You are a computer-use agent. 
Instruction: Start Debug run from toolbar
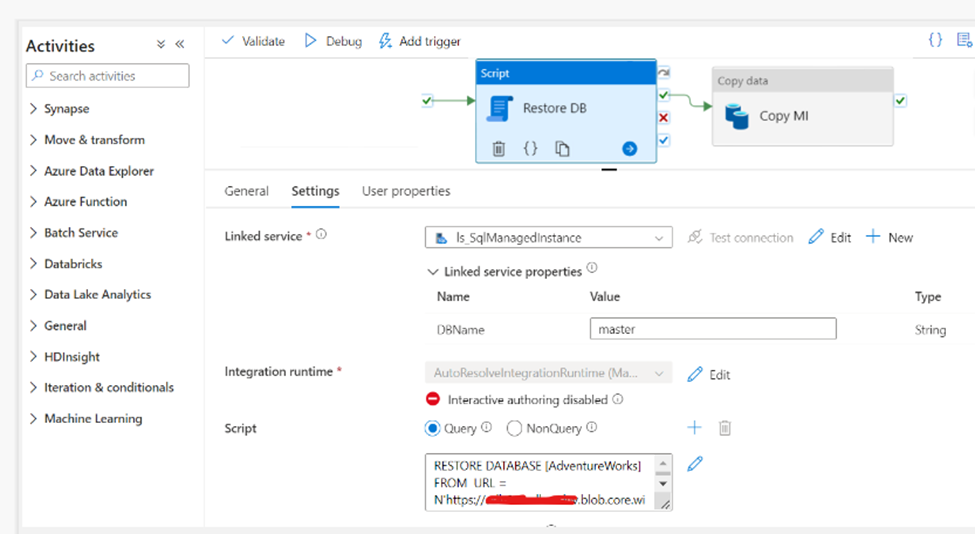click(333, 41)
